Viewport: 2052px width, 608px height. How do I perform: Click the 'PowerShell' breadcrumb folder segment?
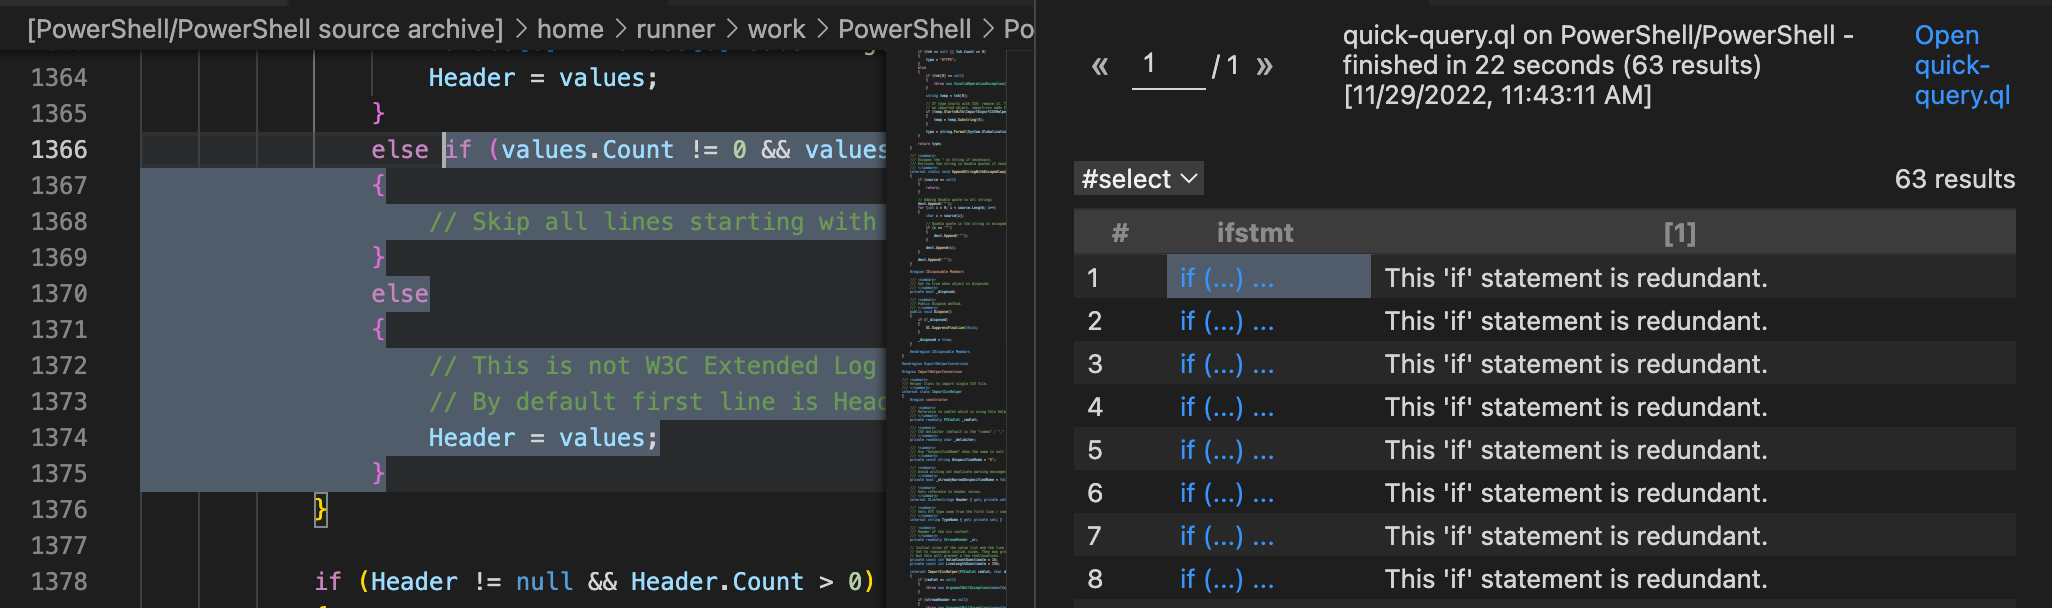click(905, 29)
